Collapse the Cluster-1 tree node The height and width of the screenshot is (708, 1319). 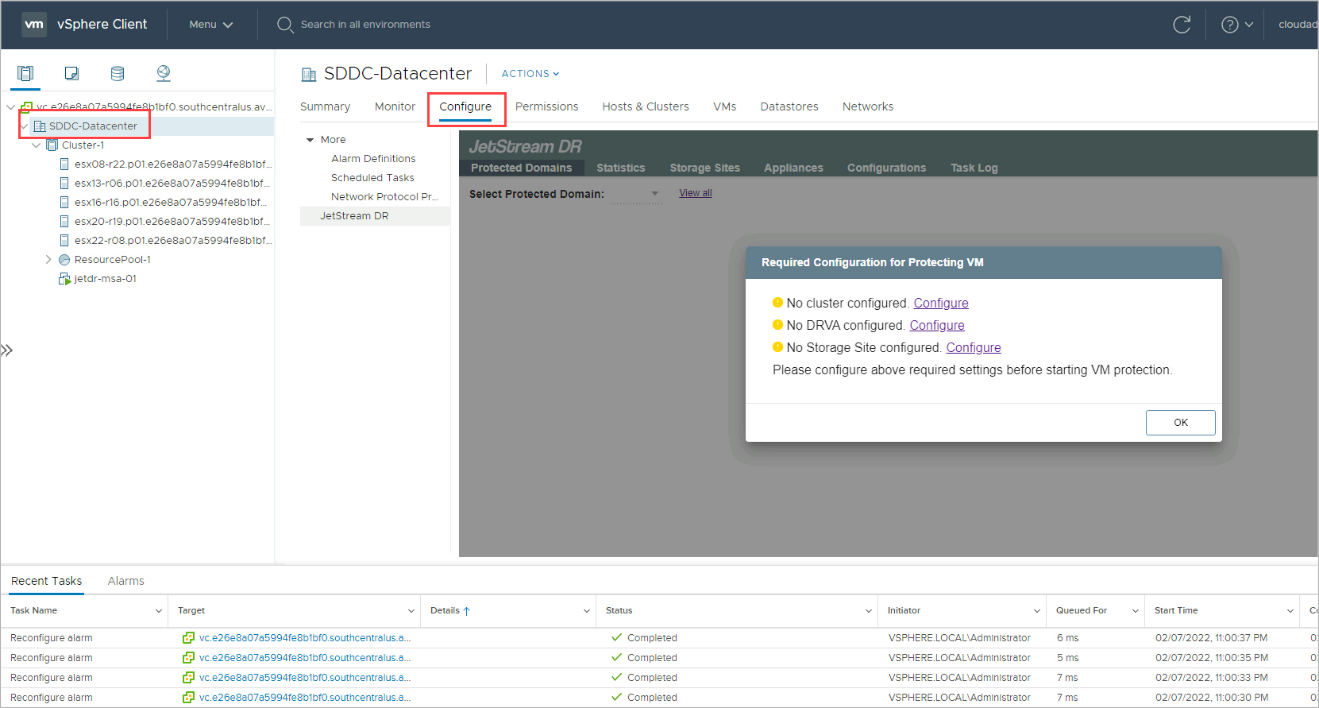[x=37, y=145]
